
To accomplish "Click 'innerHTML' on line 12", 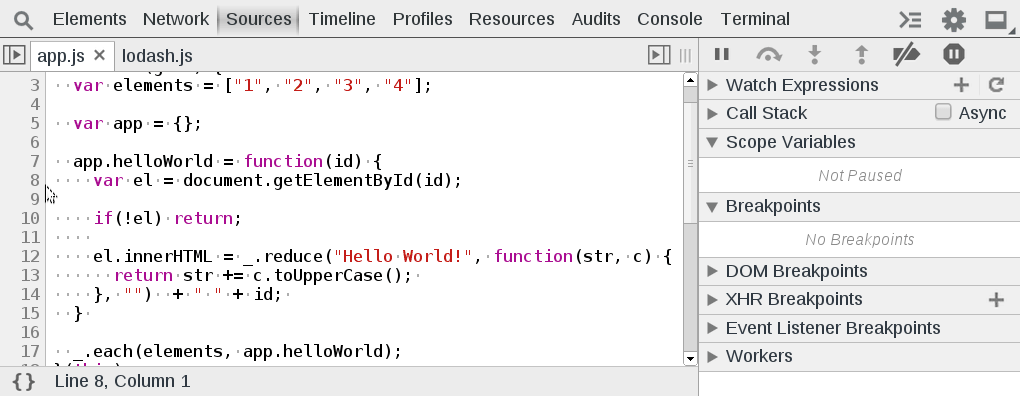I will point(168,256).
